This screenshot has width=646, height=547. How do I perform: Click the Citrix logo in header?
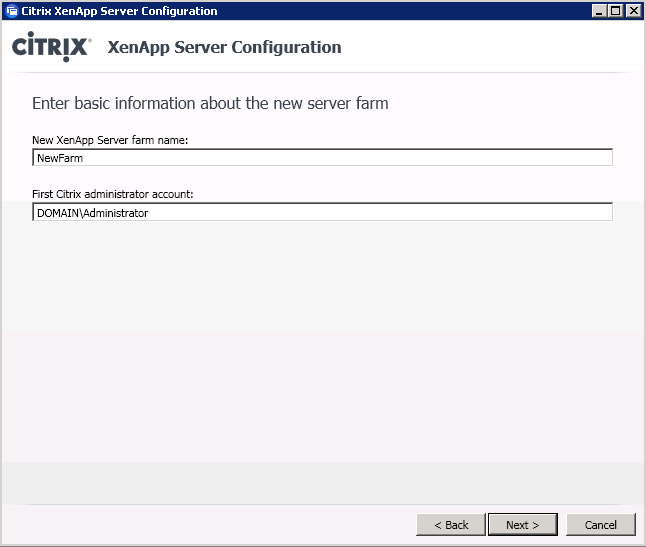(51, 47)
